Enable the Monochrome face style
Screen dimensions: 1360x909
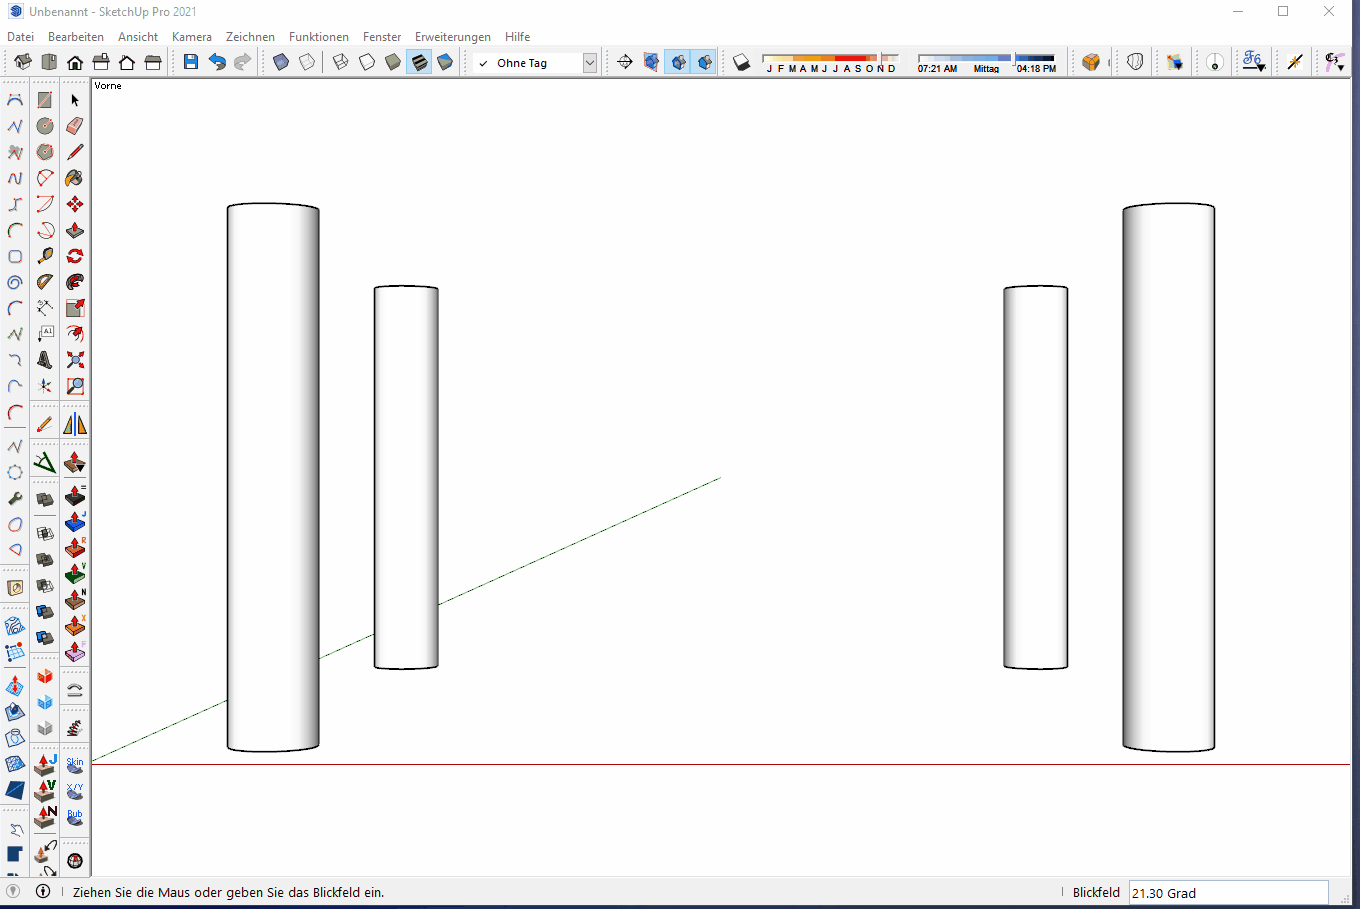[x=445, y=62]
